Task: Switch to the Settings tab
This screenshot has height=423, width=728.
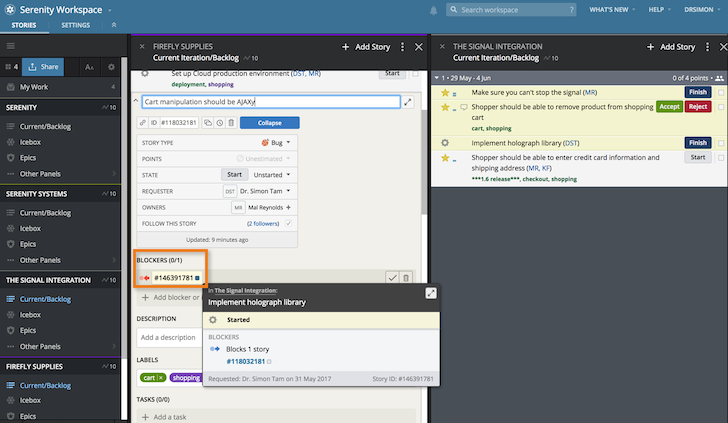Action: tap(75, 24)
